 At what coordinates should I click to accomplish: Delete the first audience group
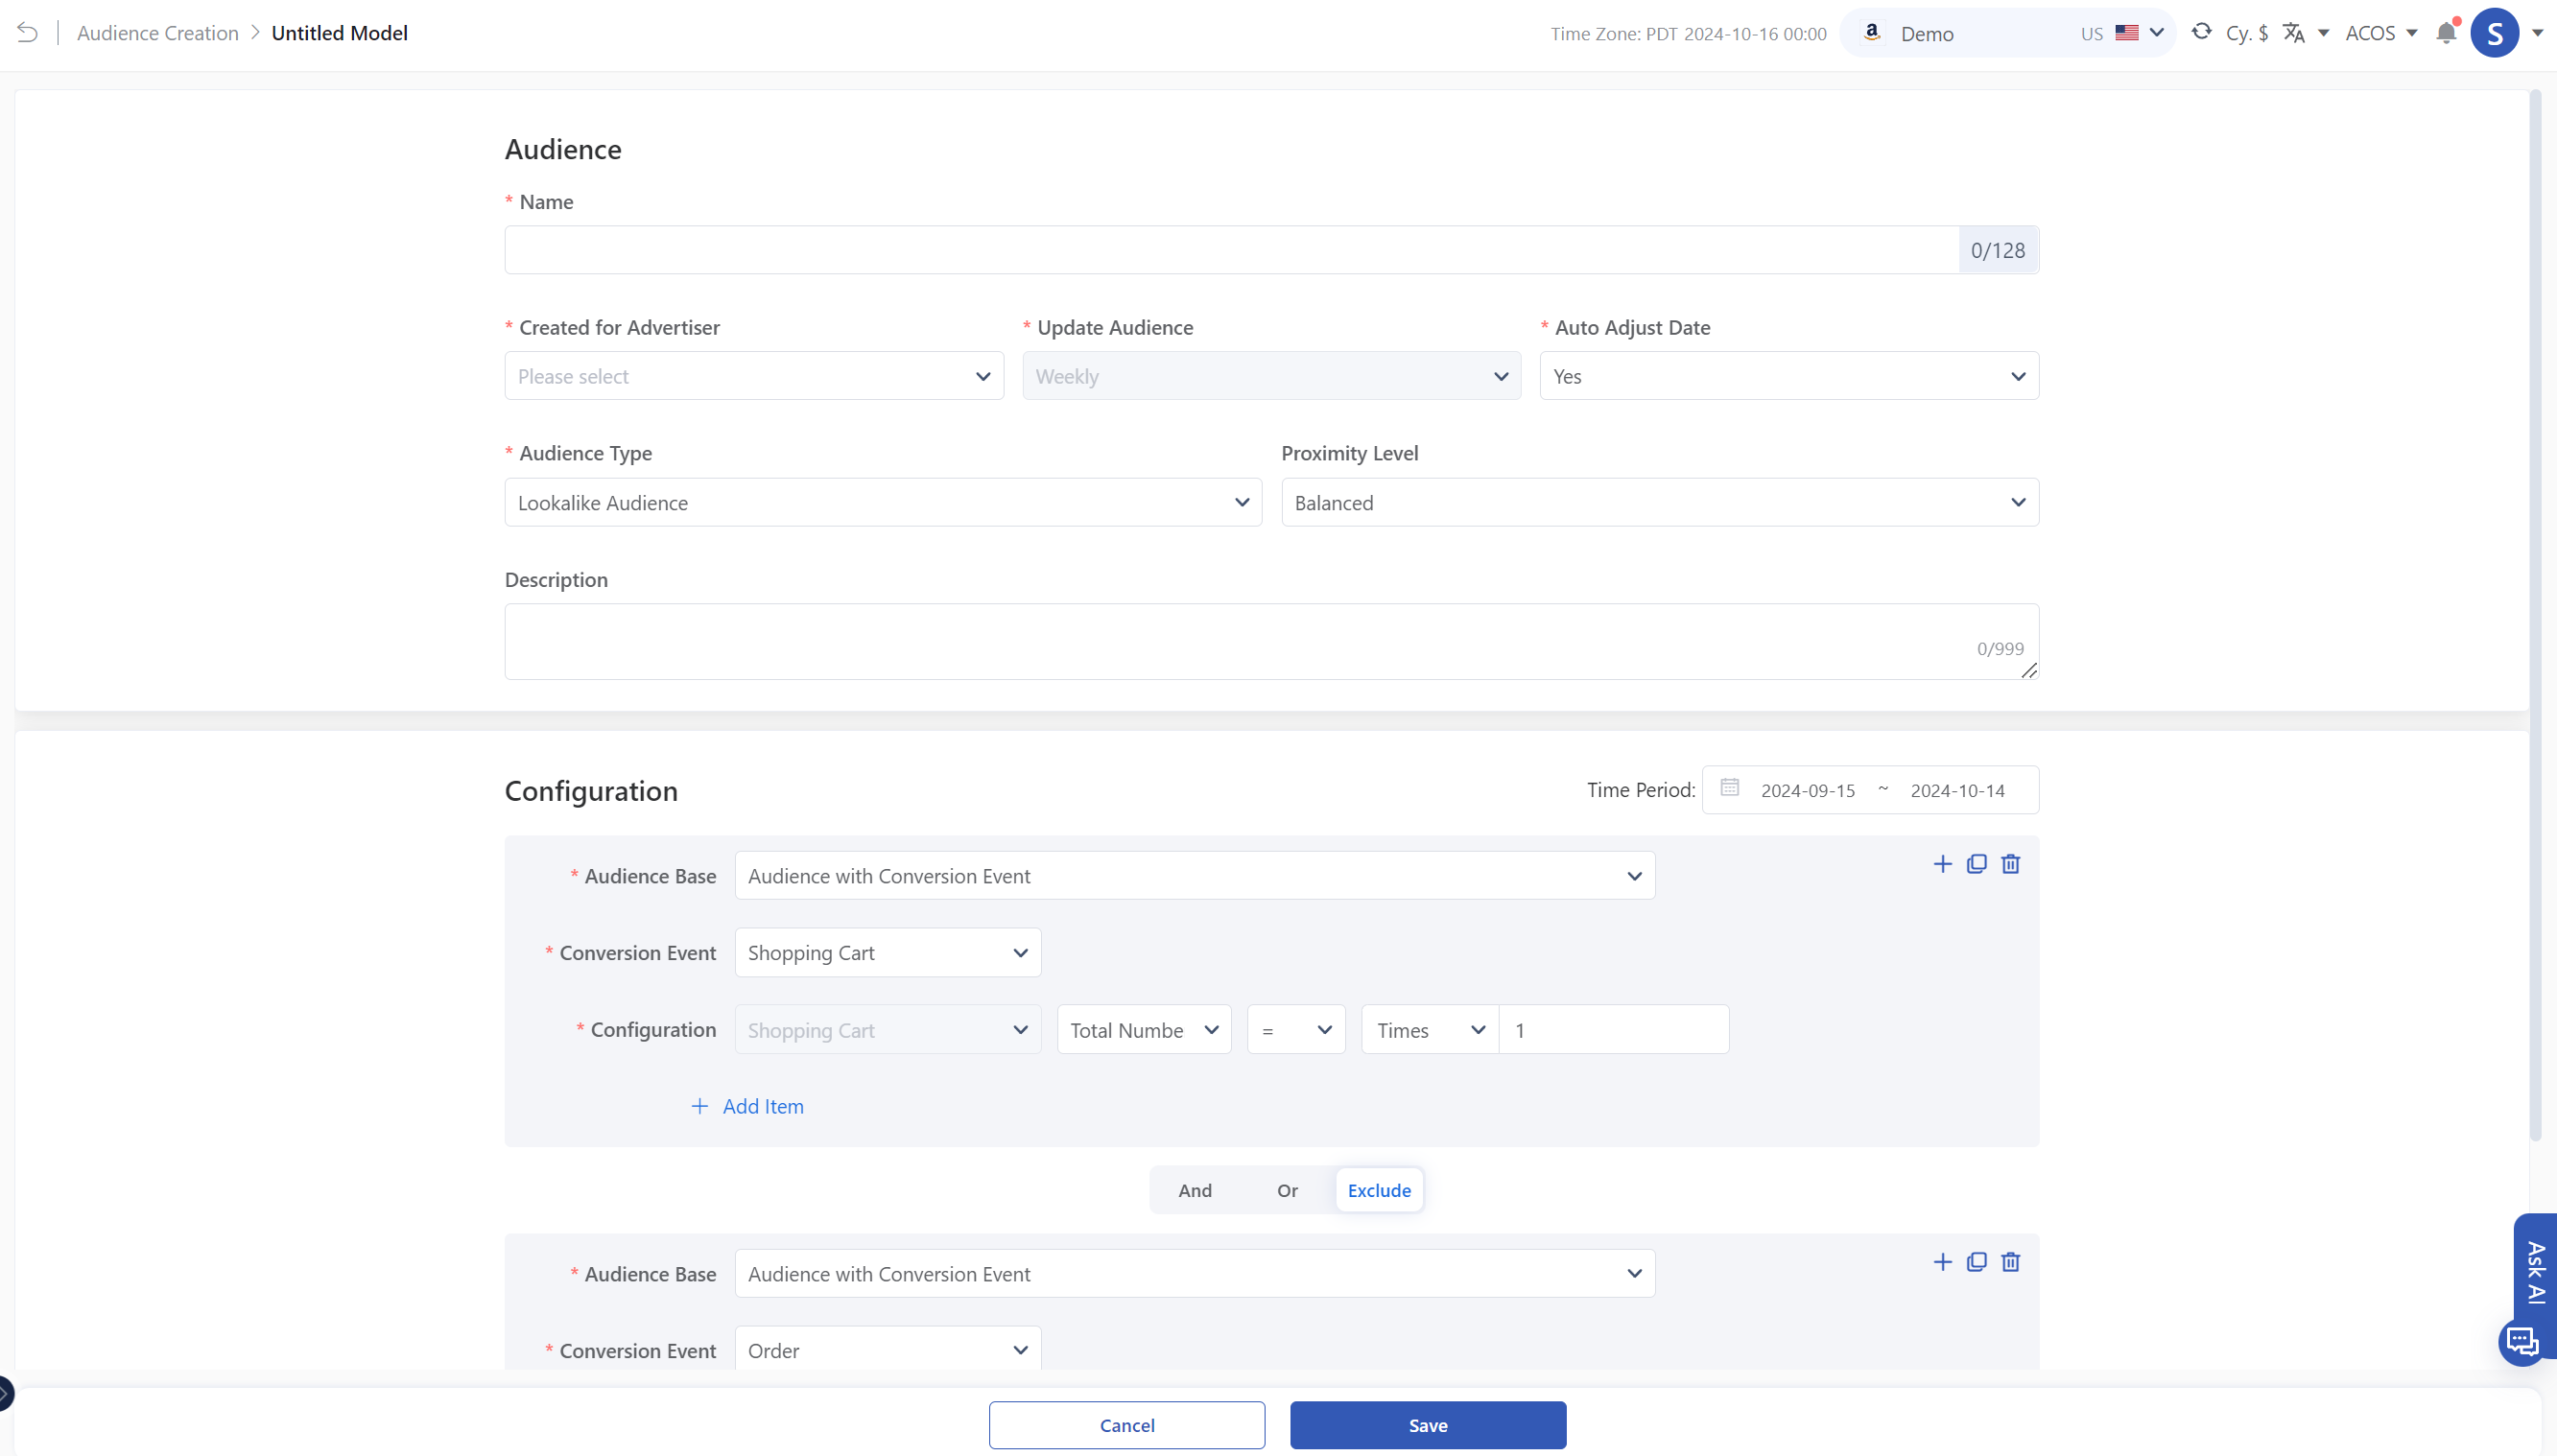[2010, 864]
